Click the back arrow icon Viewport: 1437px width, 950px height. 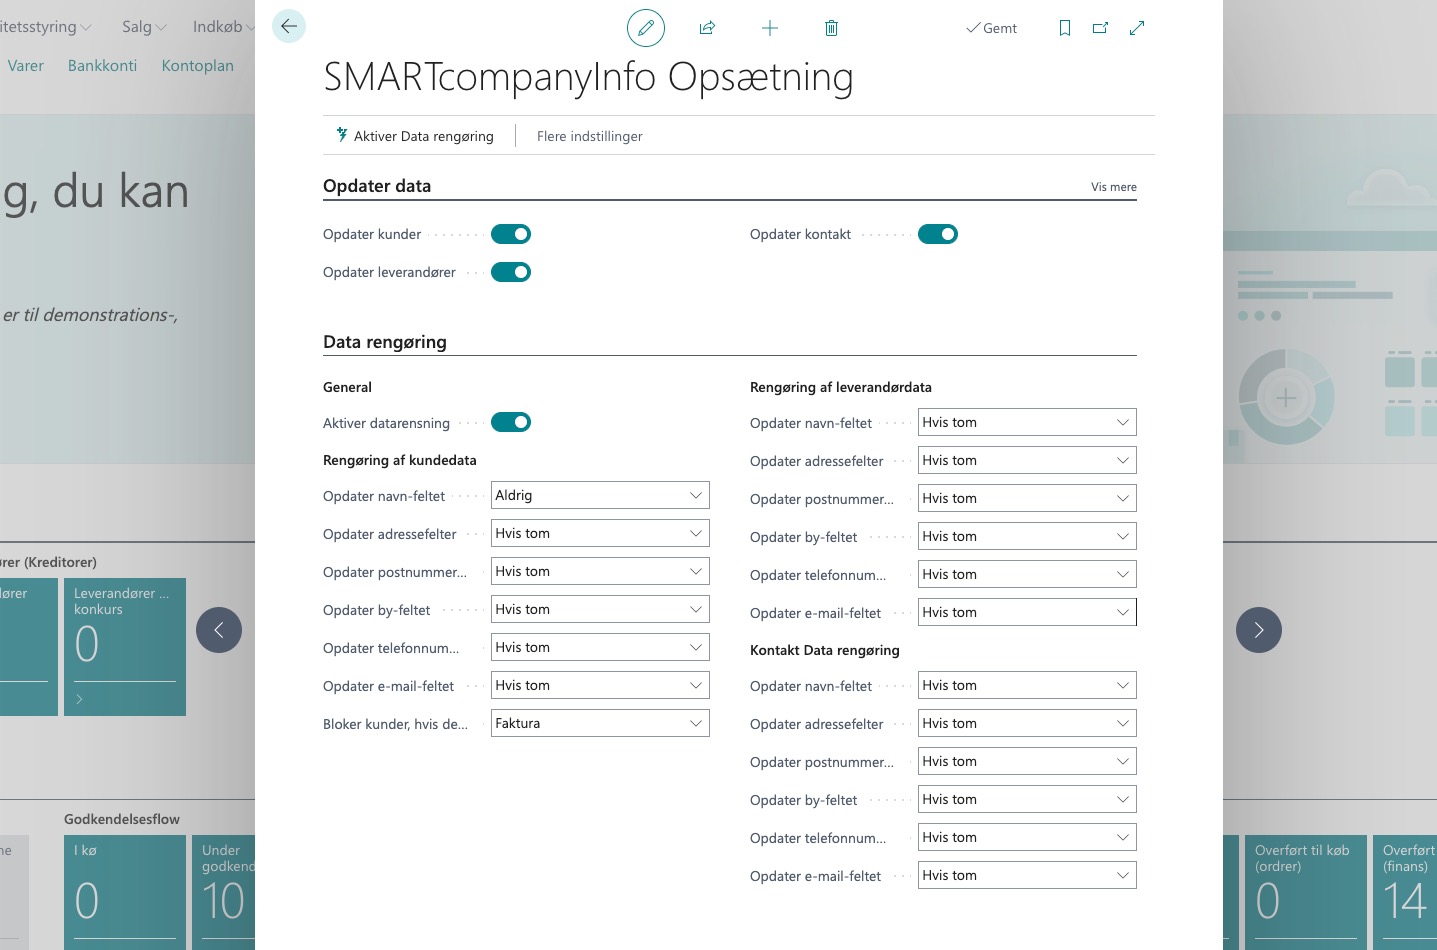coord(289,27)
